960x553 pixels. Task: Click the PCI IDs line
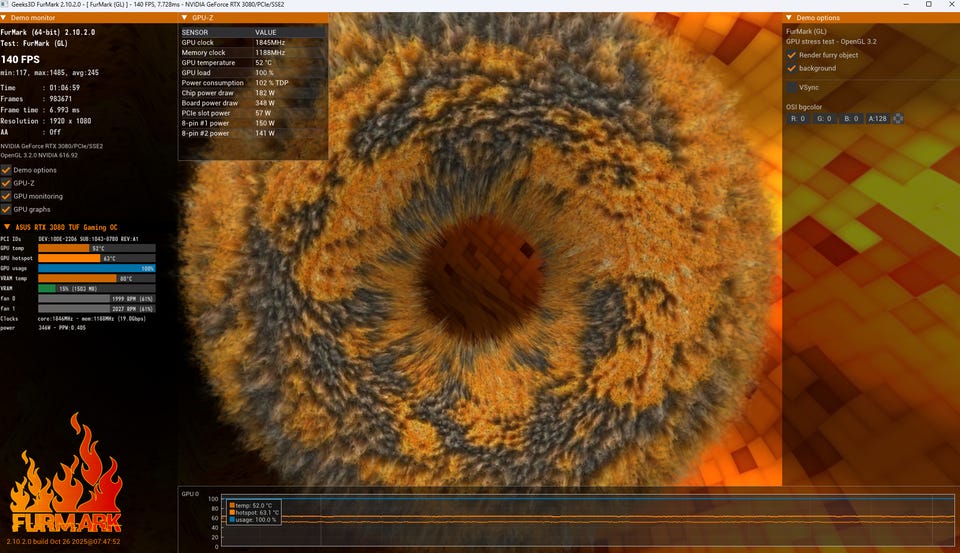pos(70,239)
